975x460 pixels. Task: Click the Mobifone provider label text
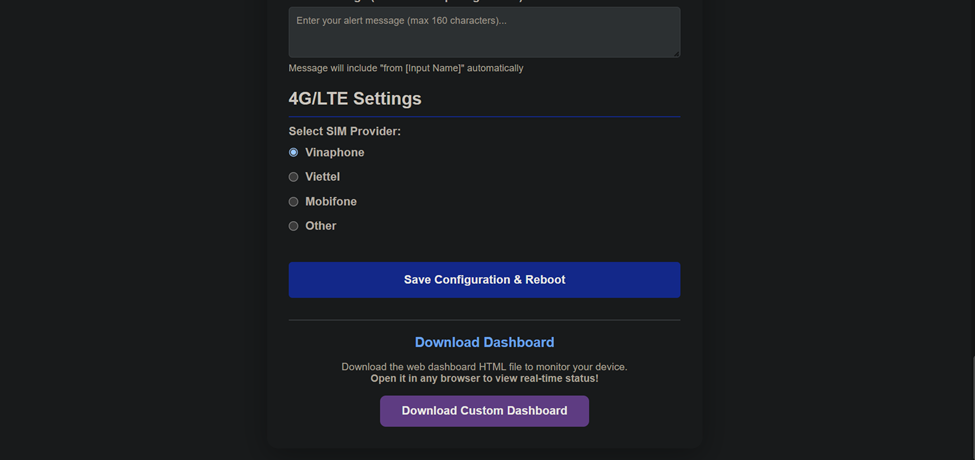pyautogui.click(x=330, y=202)
